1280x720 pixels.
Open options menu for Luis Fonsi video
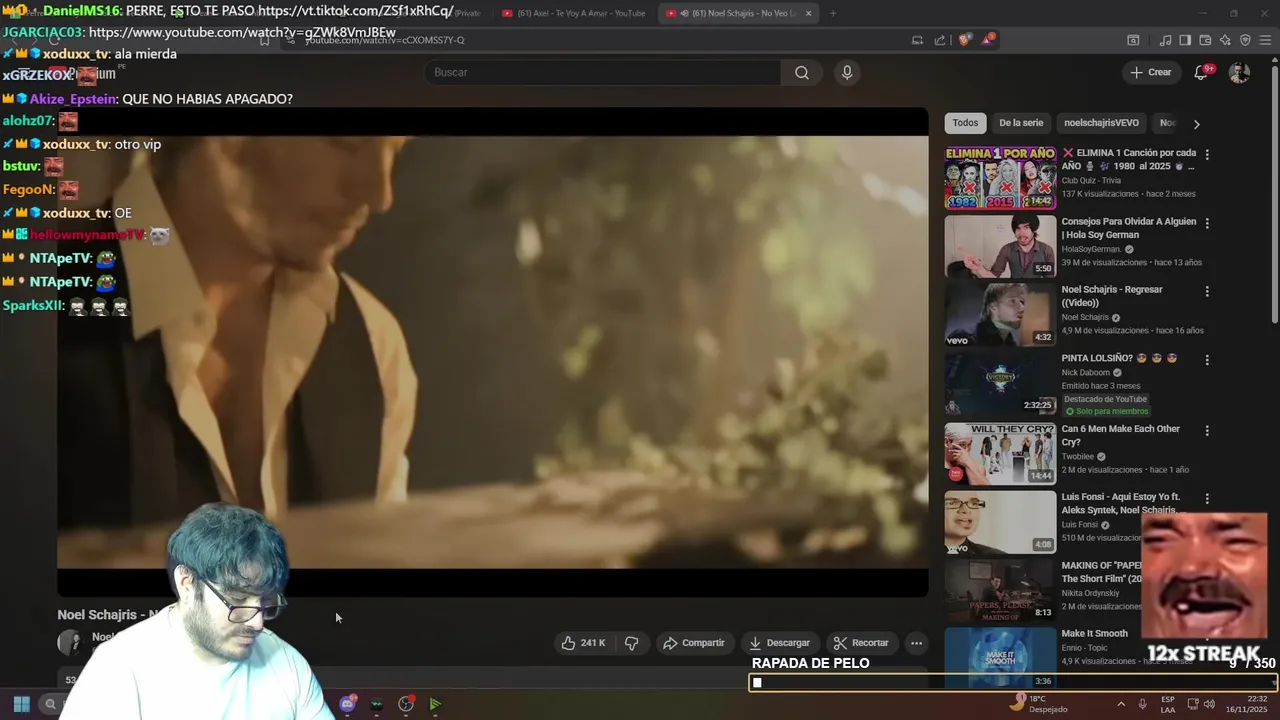tap(1207, 499)
